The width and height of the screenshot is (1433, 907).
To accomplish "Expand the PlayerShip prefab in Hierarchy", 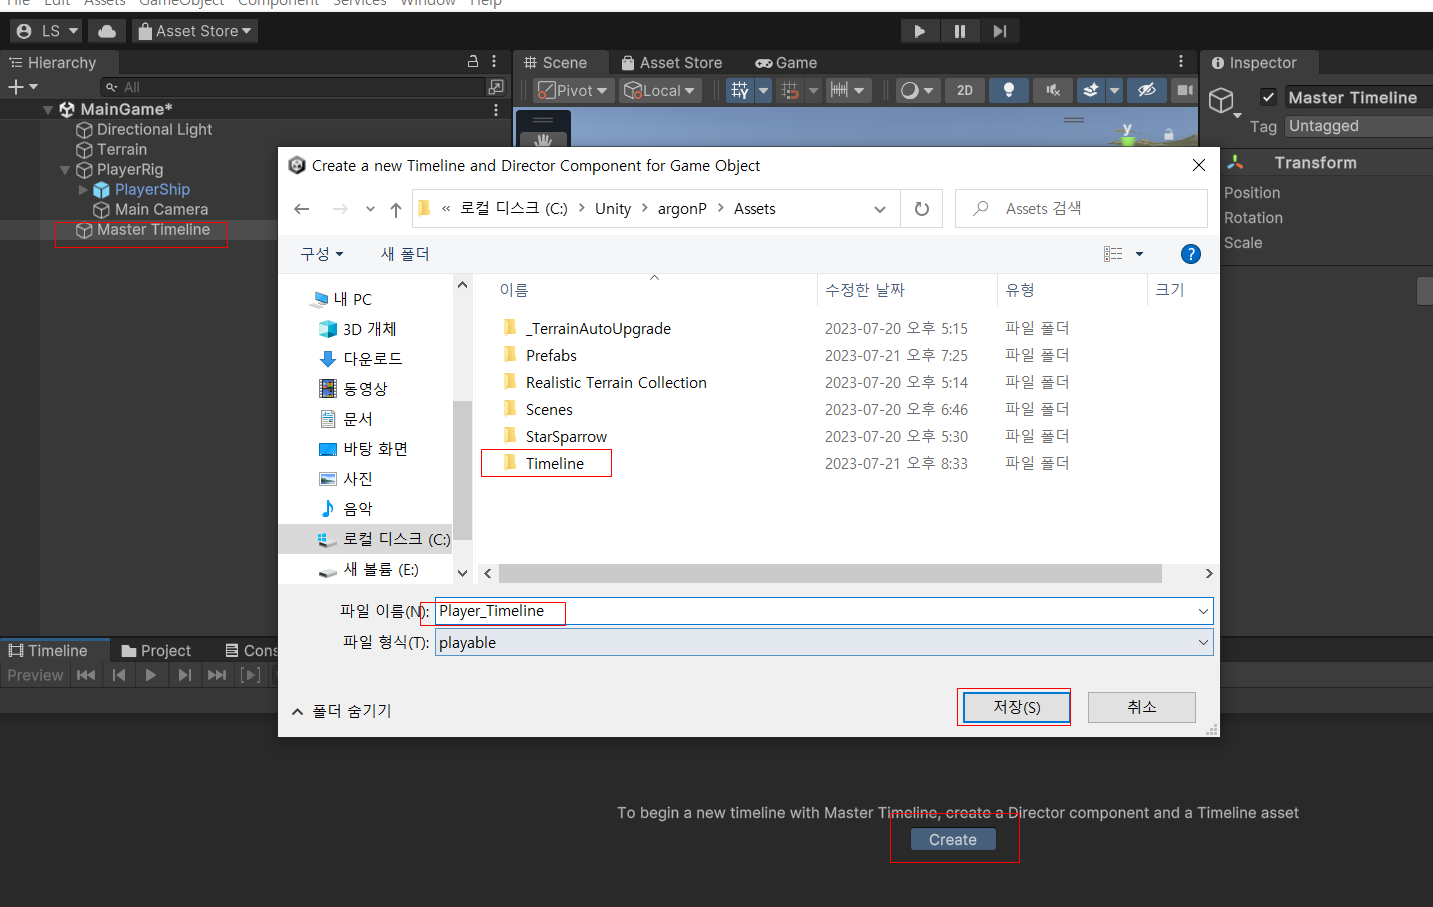I will pyautogui.click(x=83, y=190).
